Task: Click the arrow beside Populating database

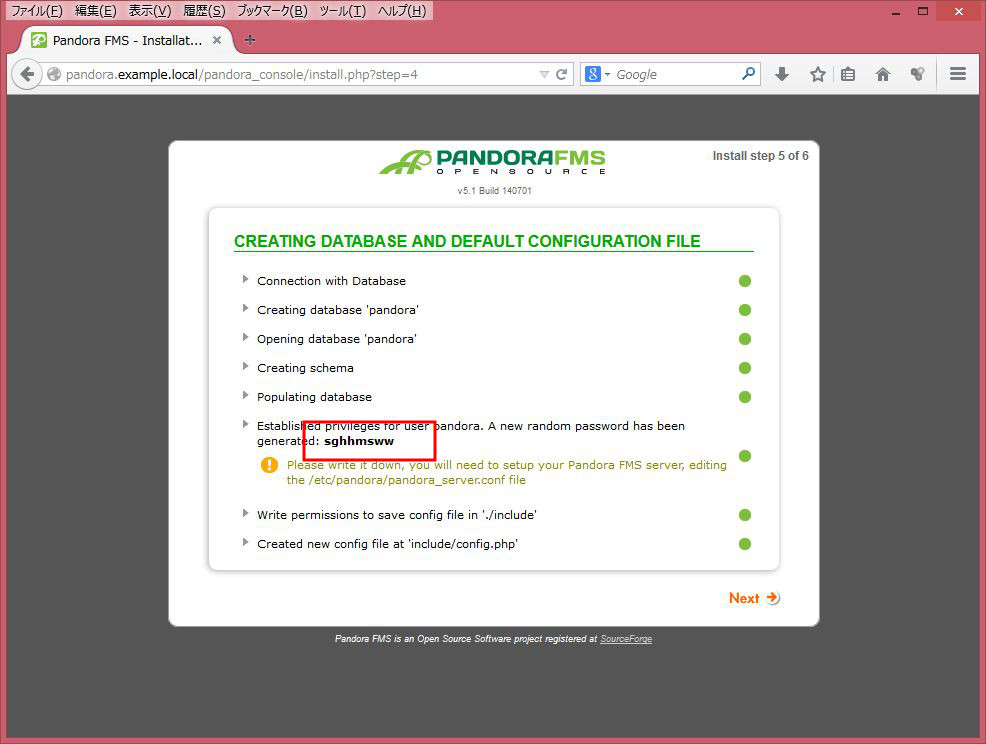Action: (x=245, y=394)
